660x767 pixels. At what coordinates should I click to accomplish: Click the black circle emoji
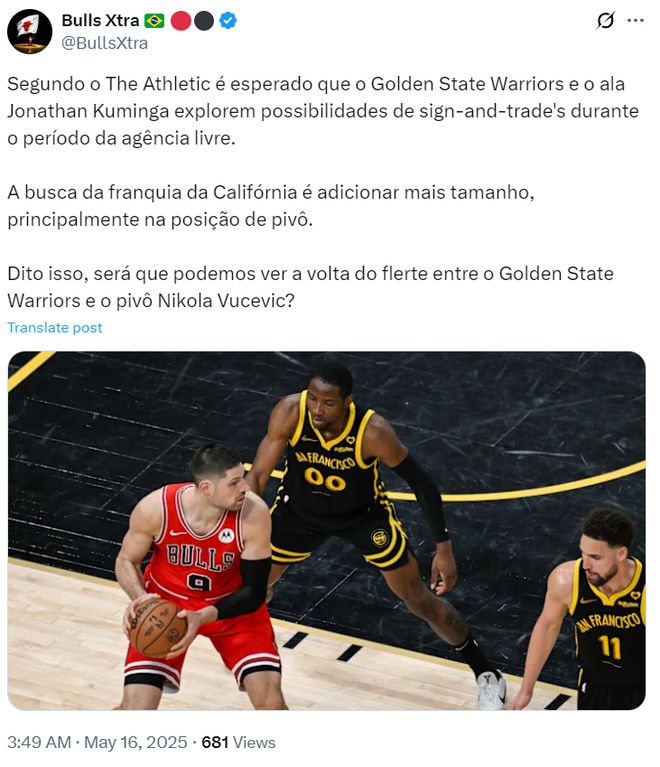click(x=204, y=21)
